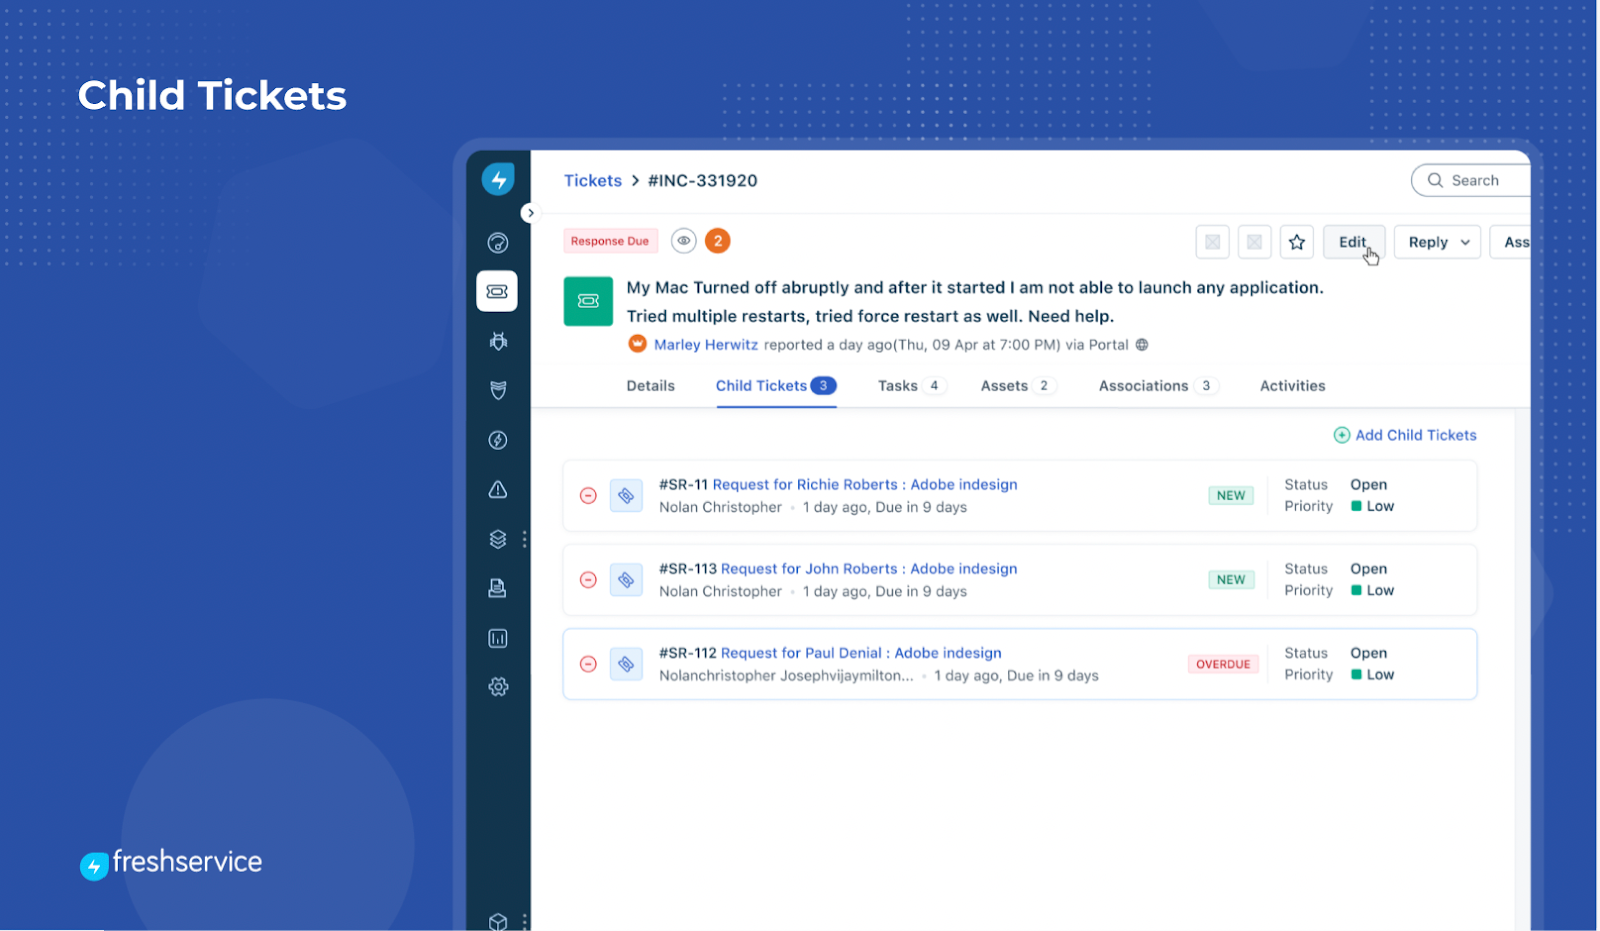Select the Child Tickets tab

[x=776, y=386]
